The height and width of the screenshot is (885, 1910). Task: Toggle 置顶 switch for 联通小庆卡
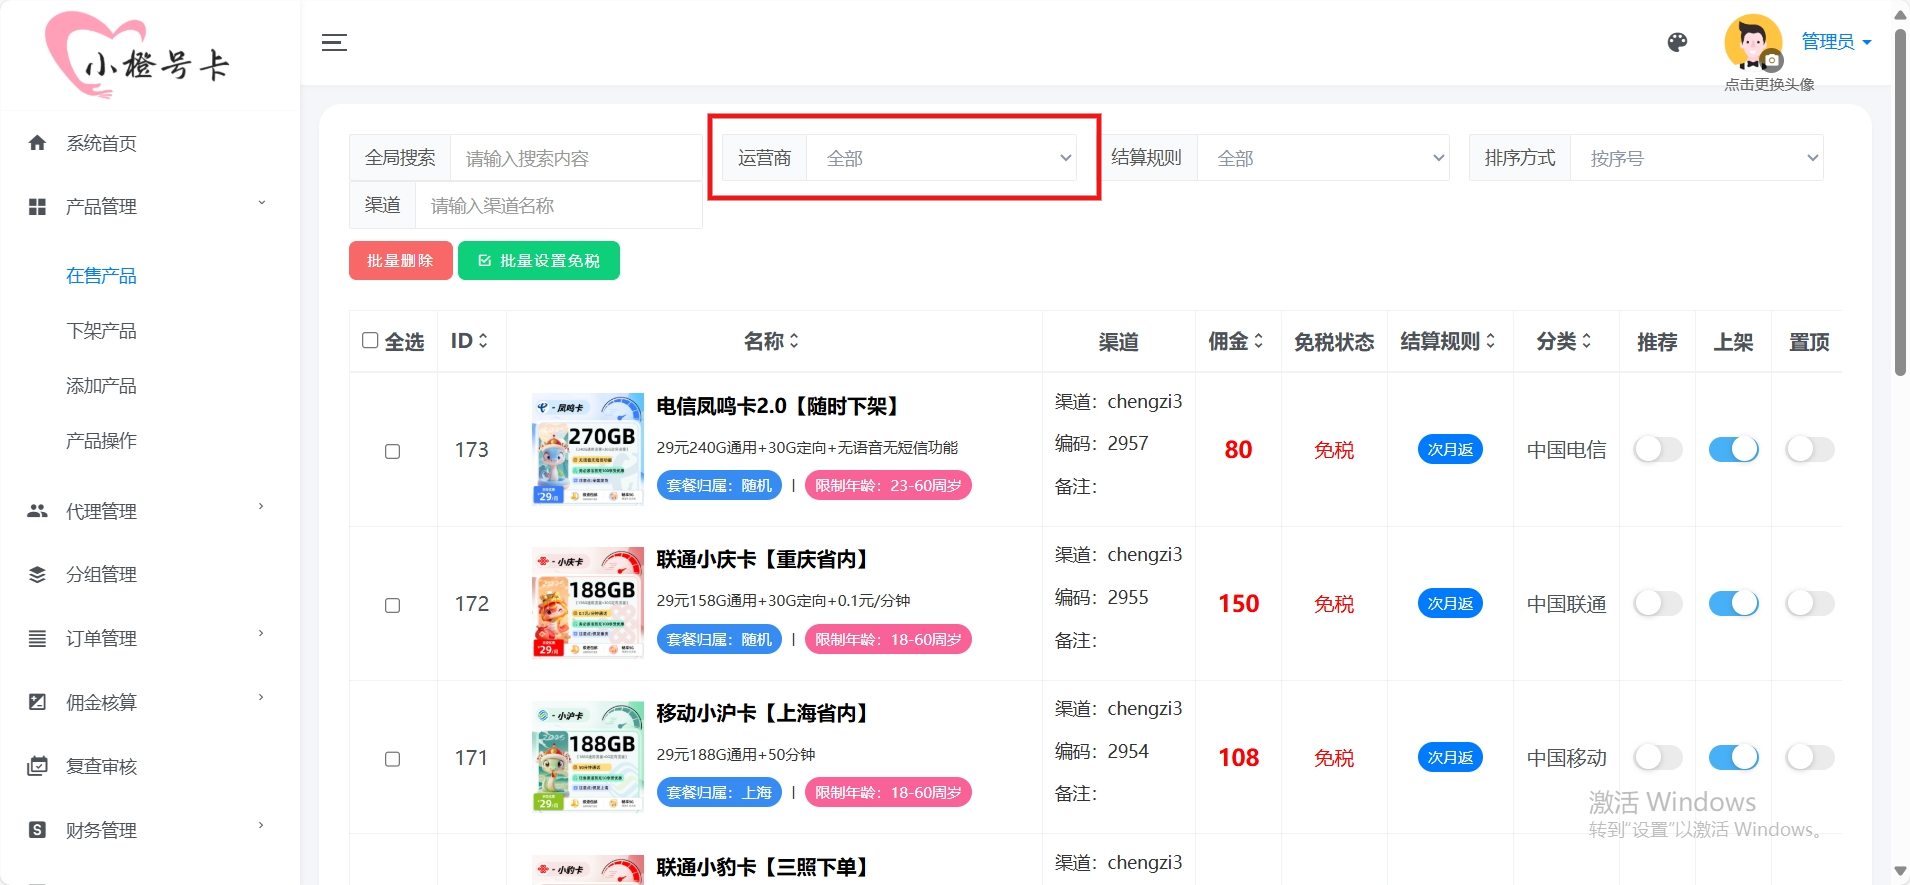(1809, 604)
